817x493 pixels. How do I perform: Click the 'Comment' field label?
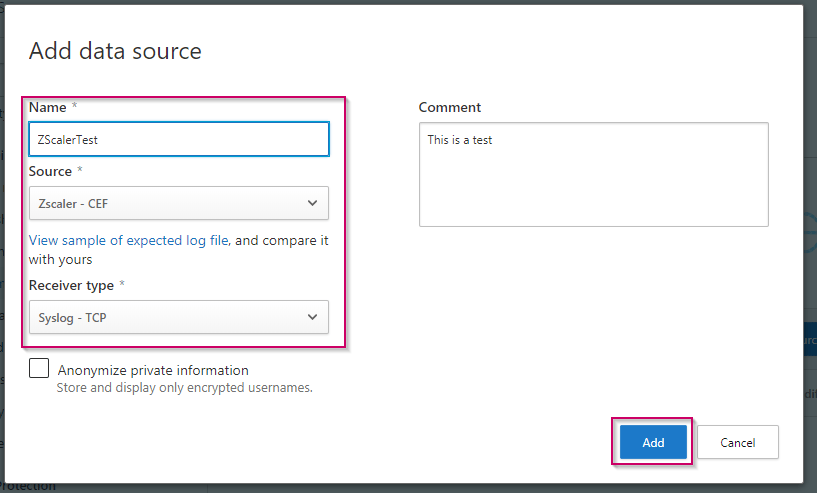(450, 107)
